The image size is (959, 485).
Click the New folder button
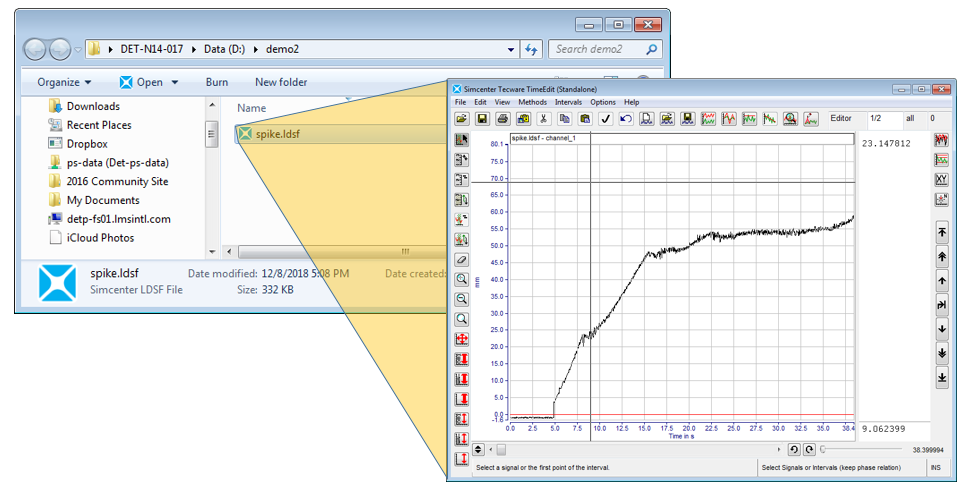click(x=281, y=82)
